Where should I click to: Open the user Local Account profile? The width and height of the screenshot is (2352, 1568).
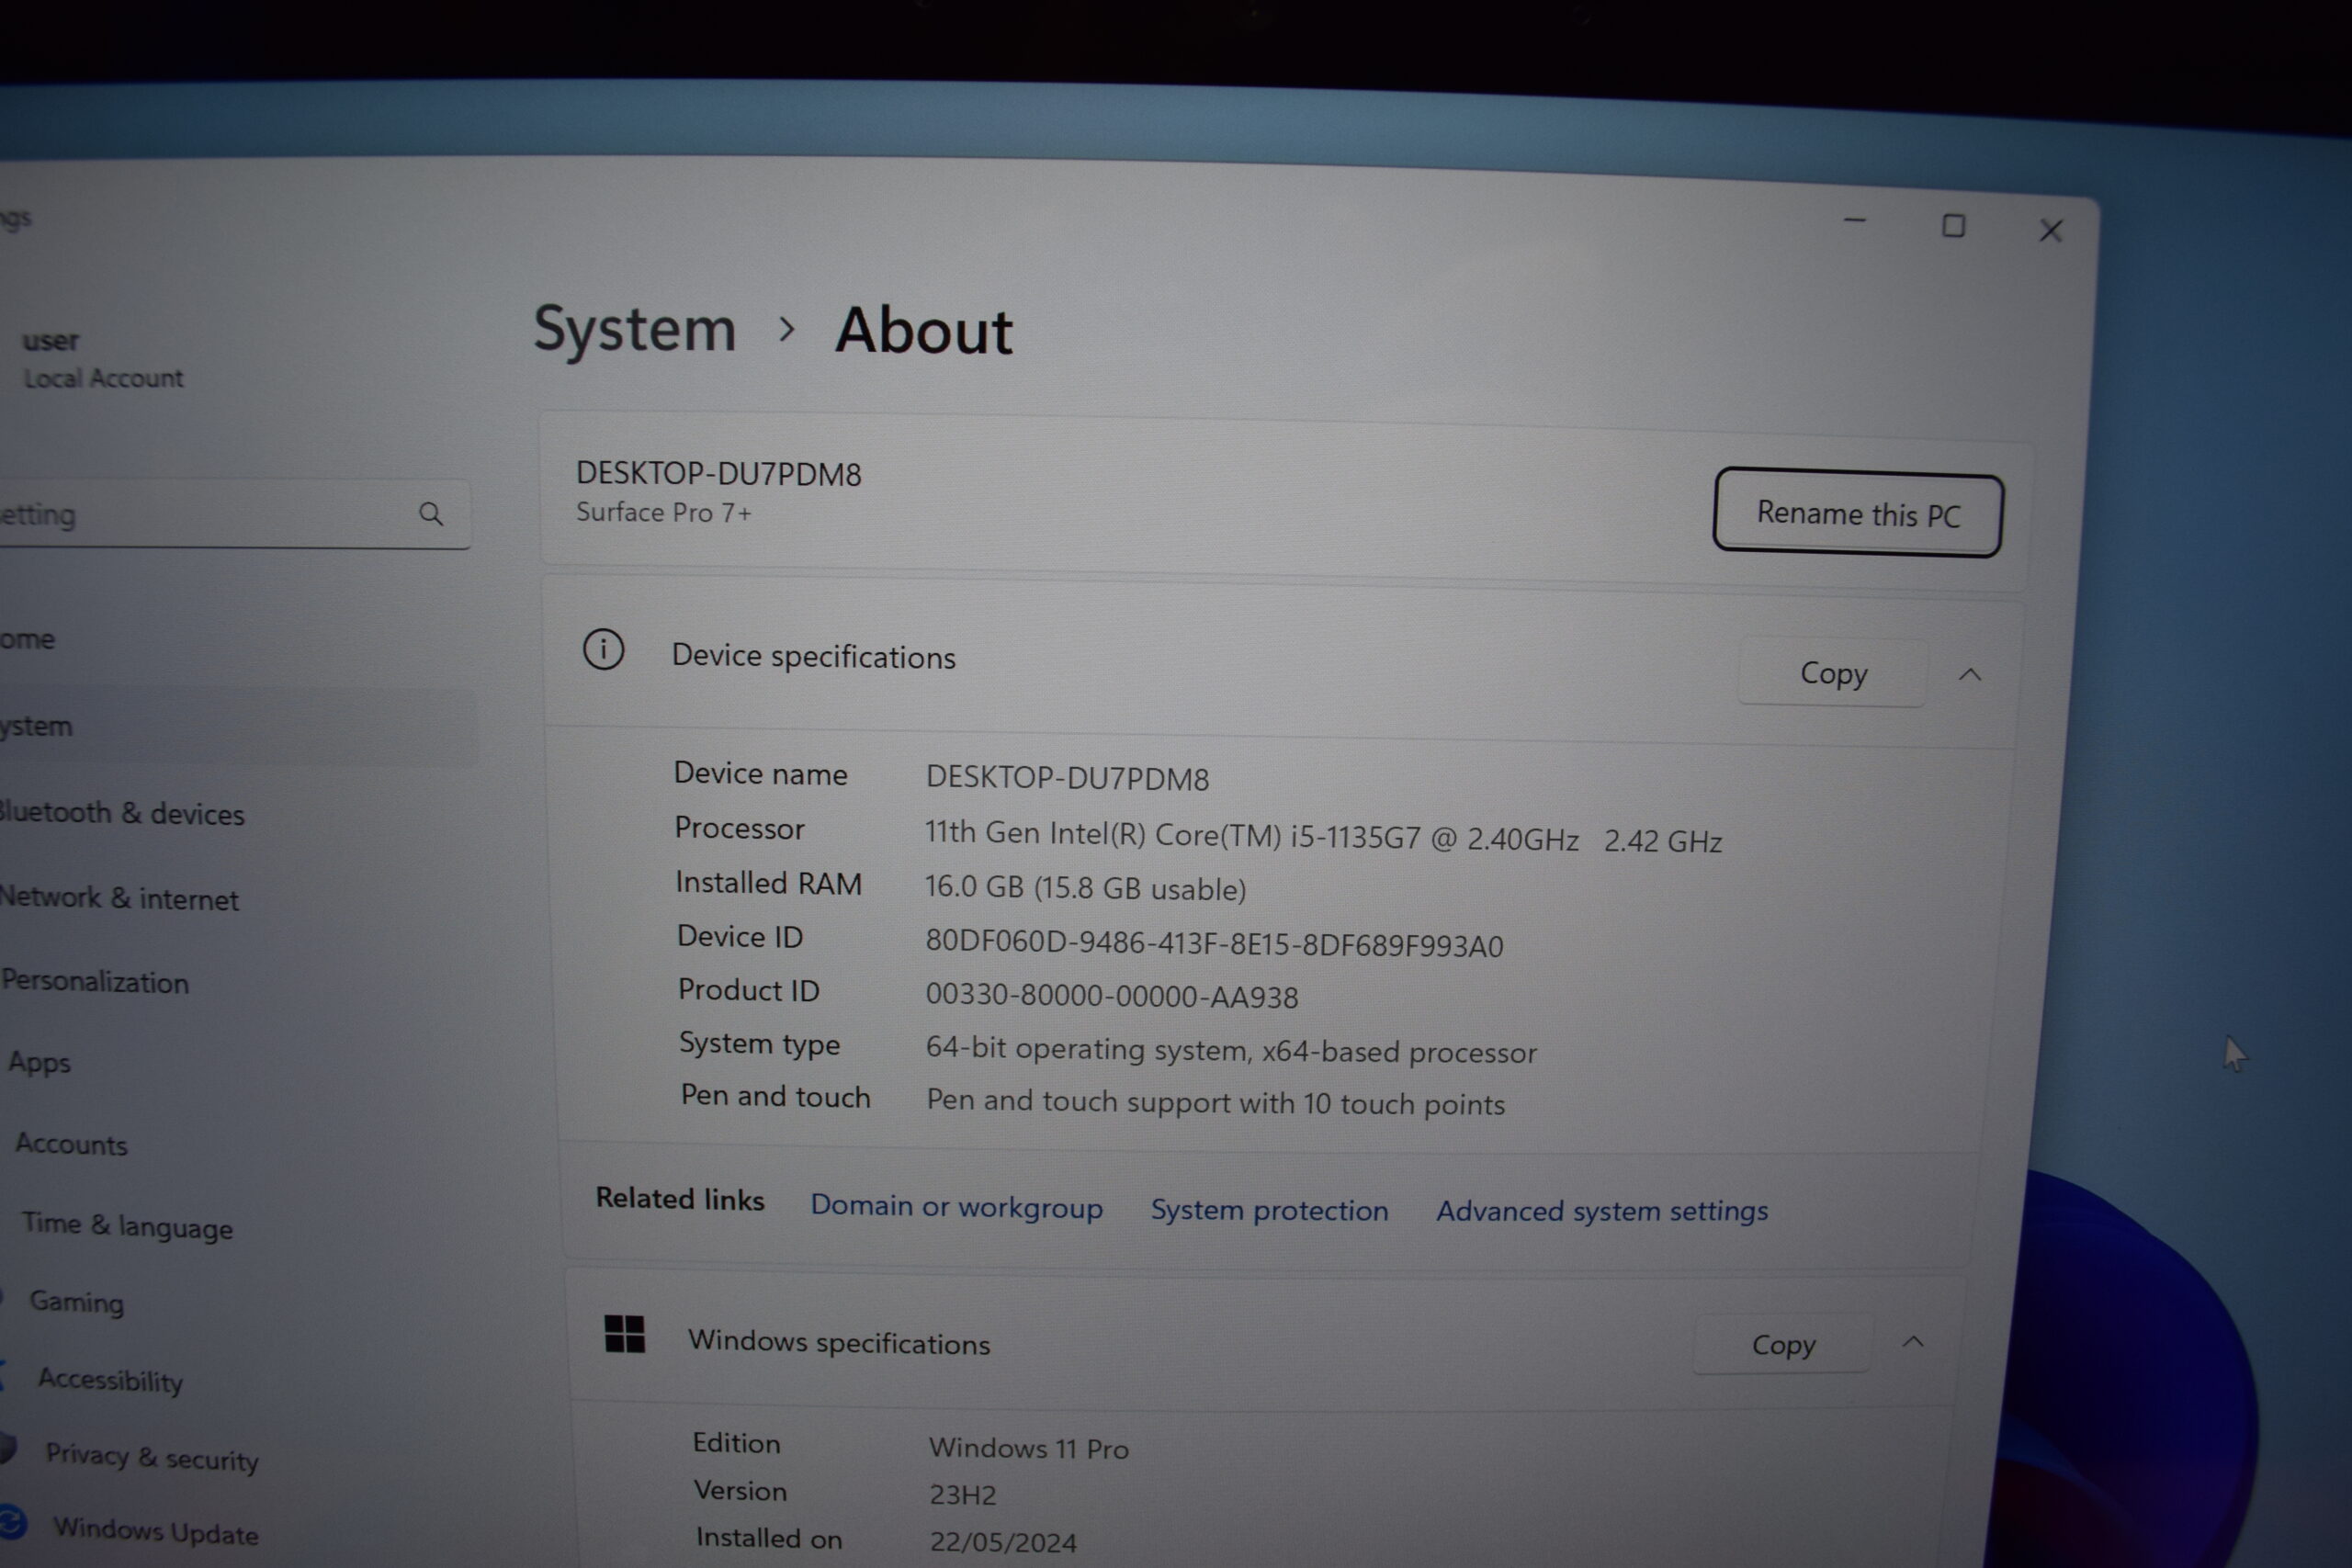coord(102,358)
